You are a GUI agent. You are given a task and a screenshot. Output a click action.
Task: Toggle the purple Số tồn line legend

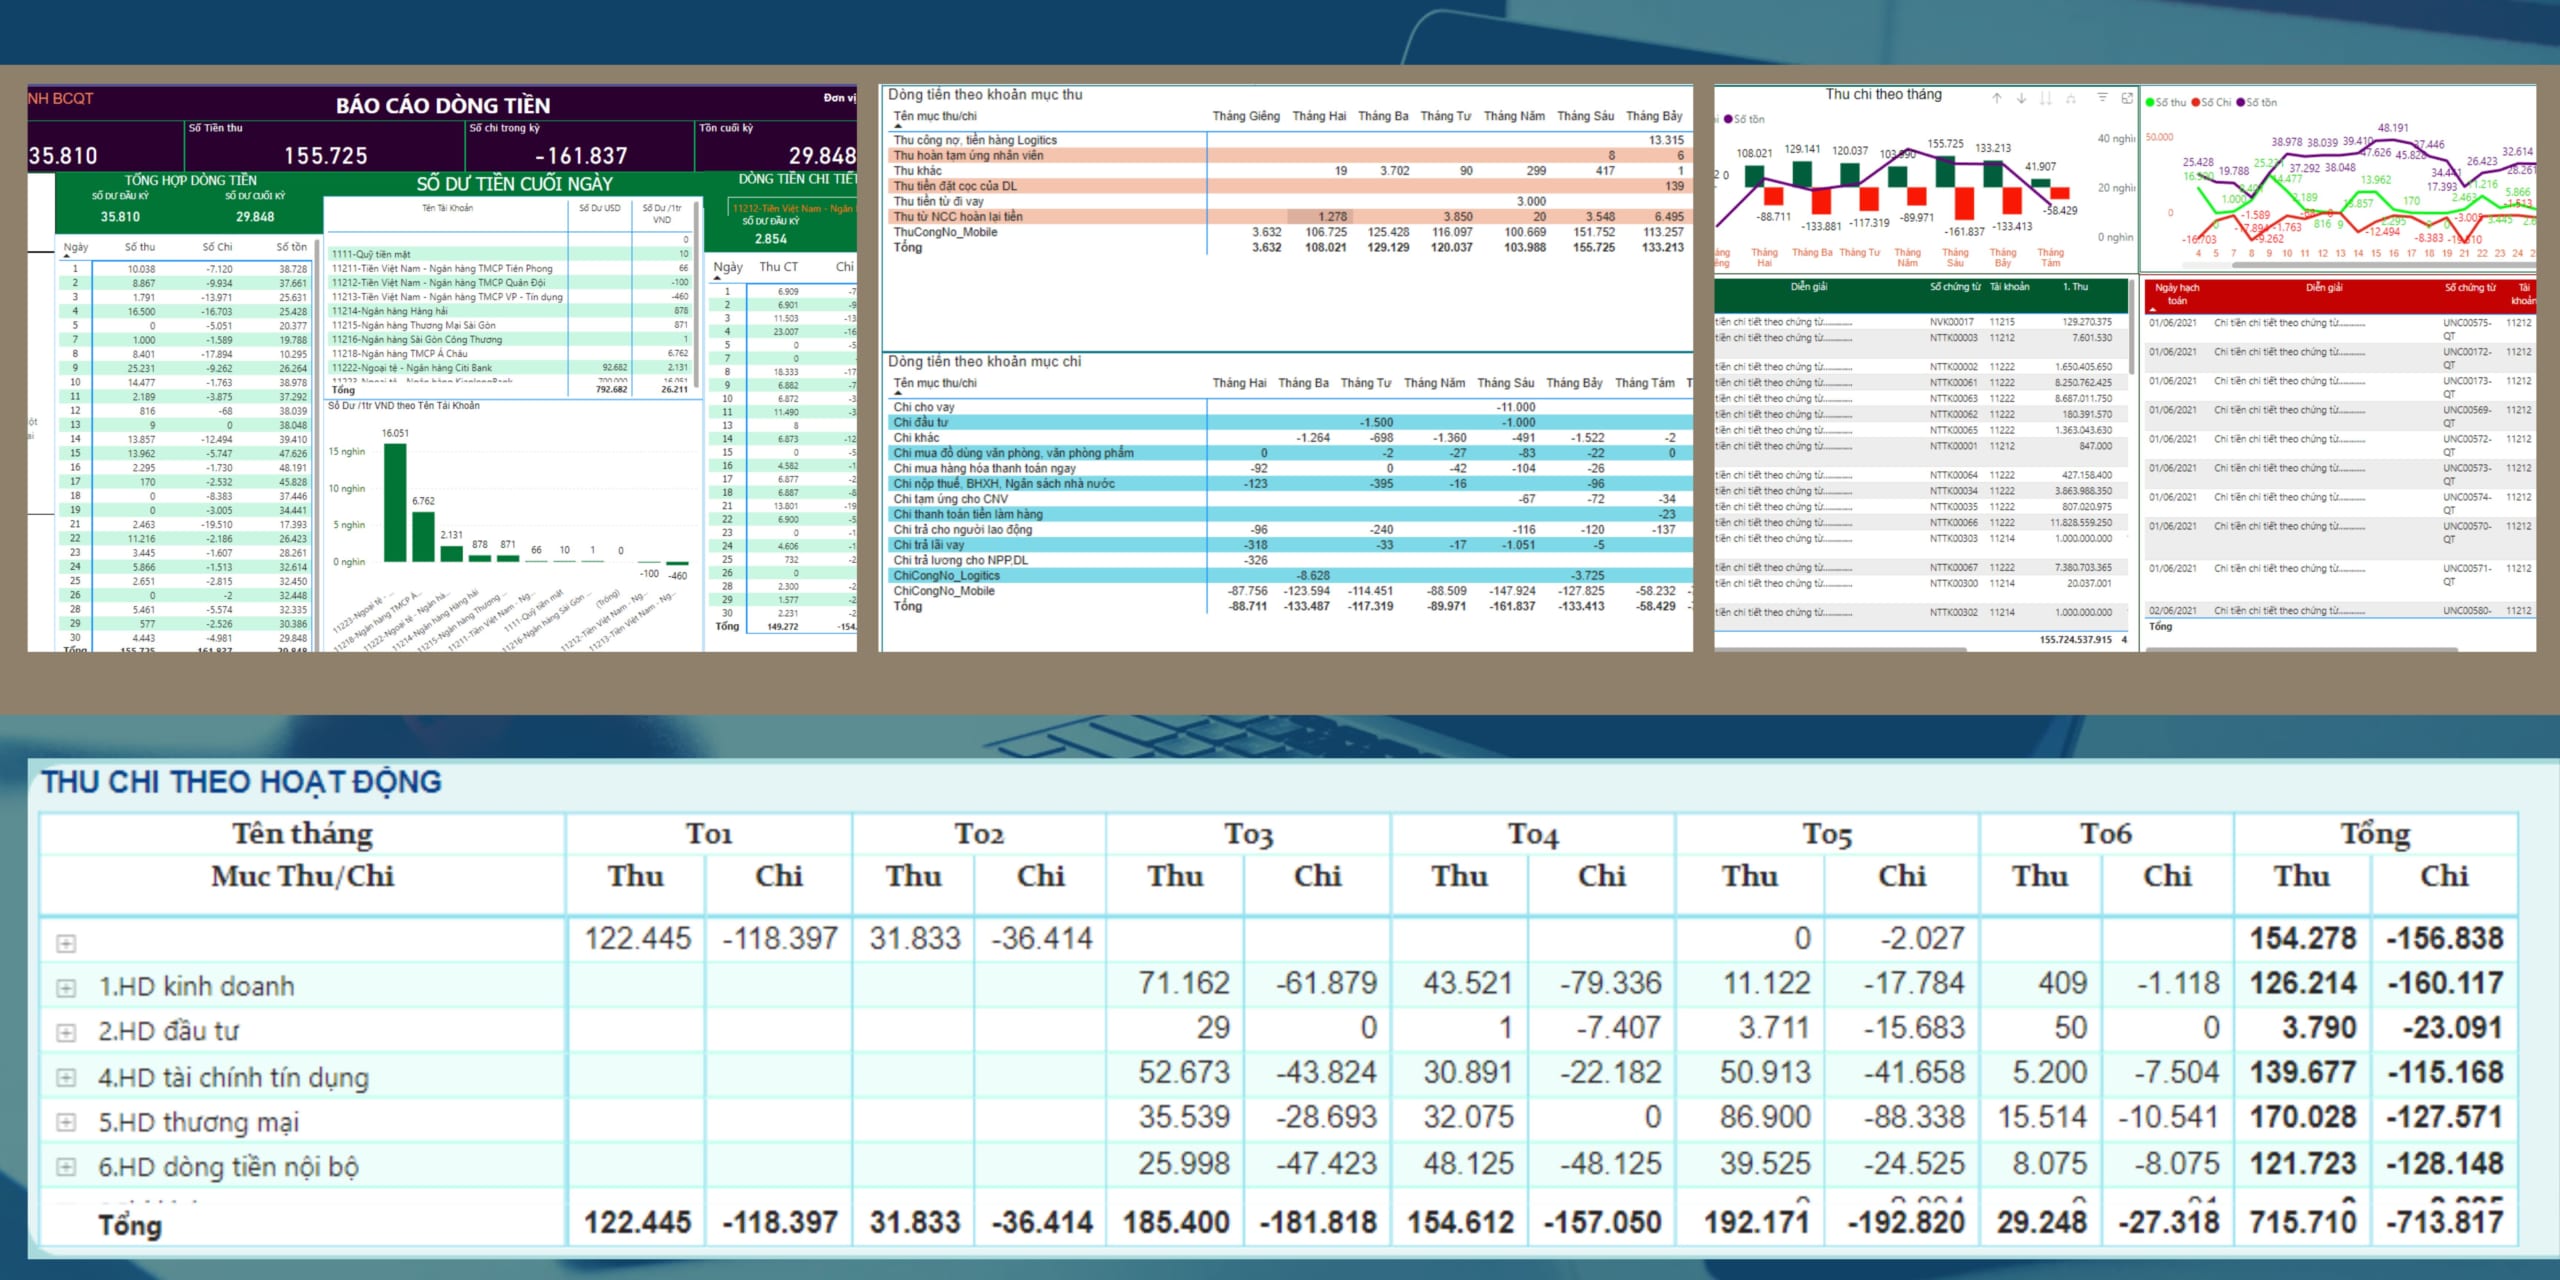pos(2256,102)
